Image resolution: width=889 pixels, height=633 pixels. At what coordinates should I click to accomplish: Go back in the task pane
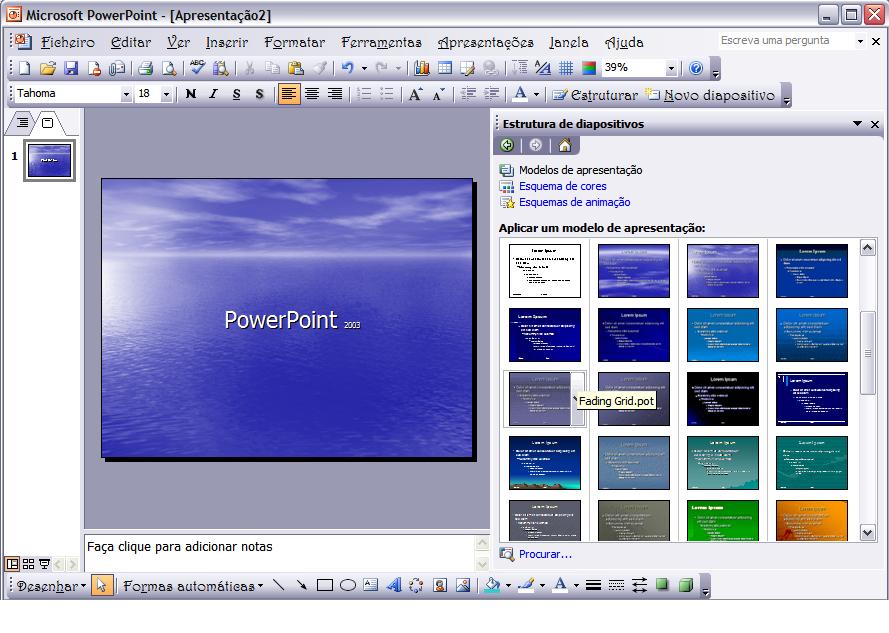tap(507, 146)
